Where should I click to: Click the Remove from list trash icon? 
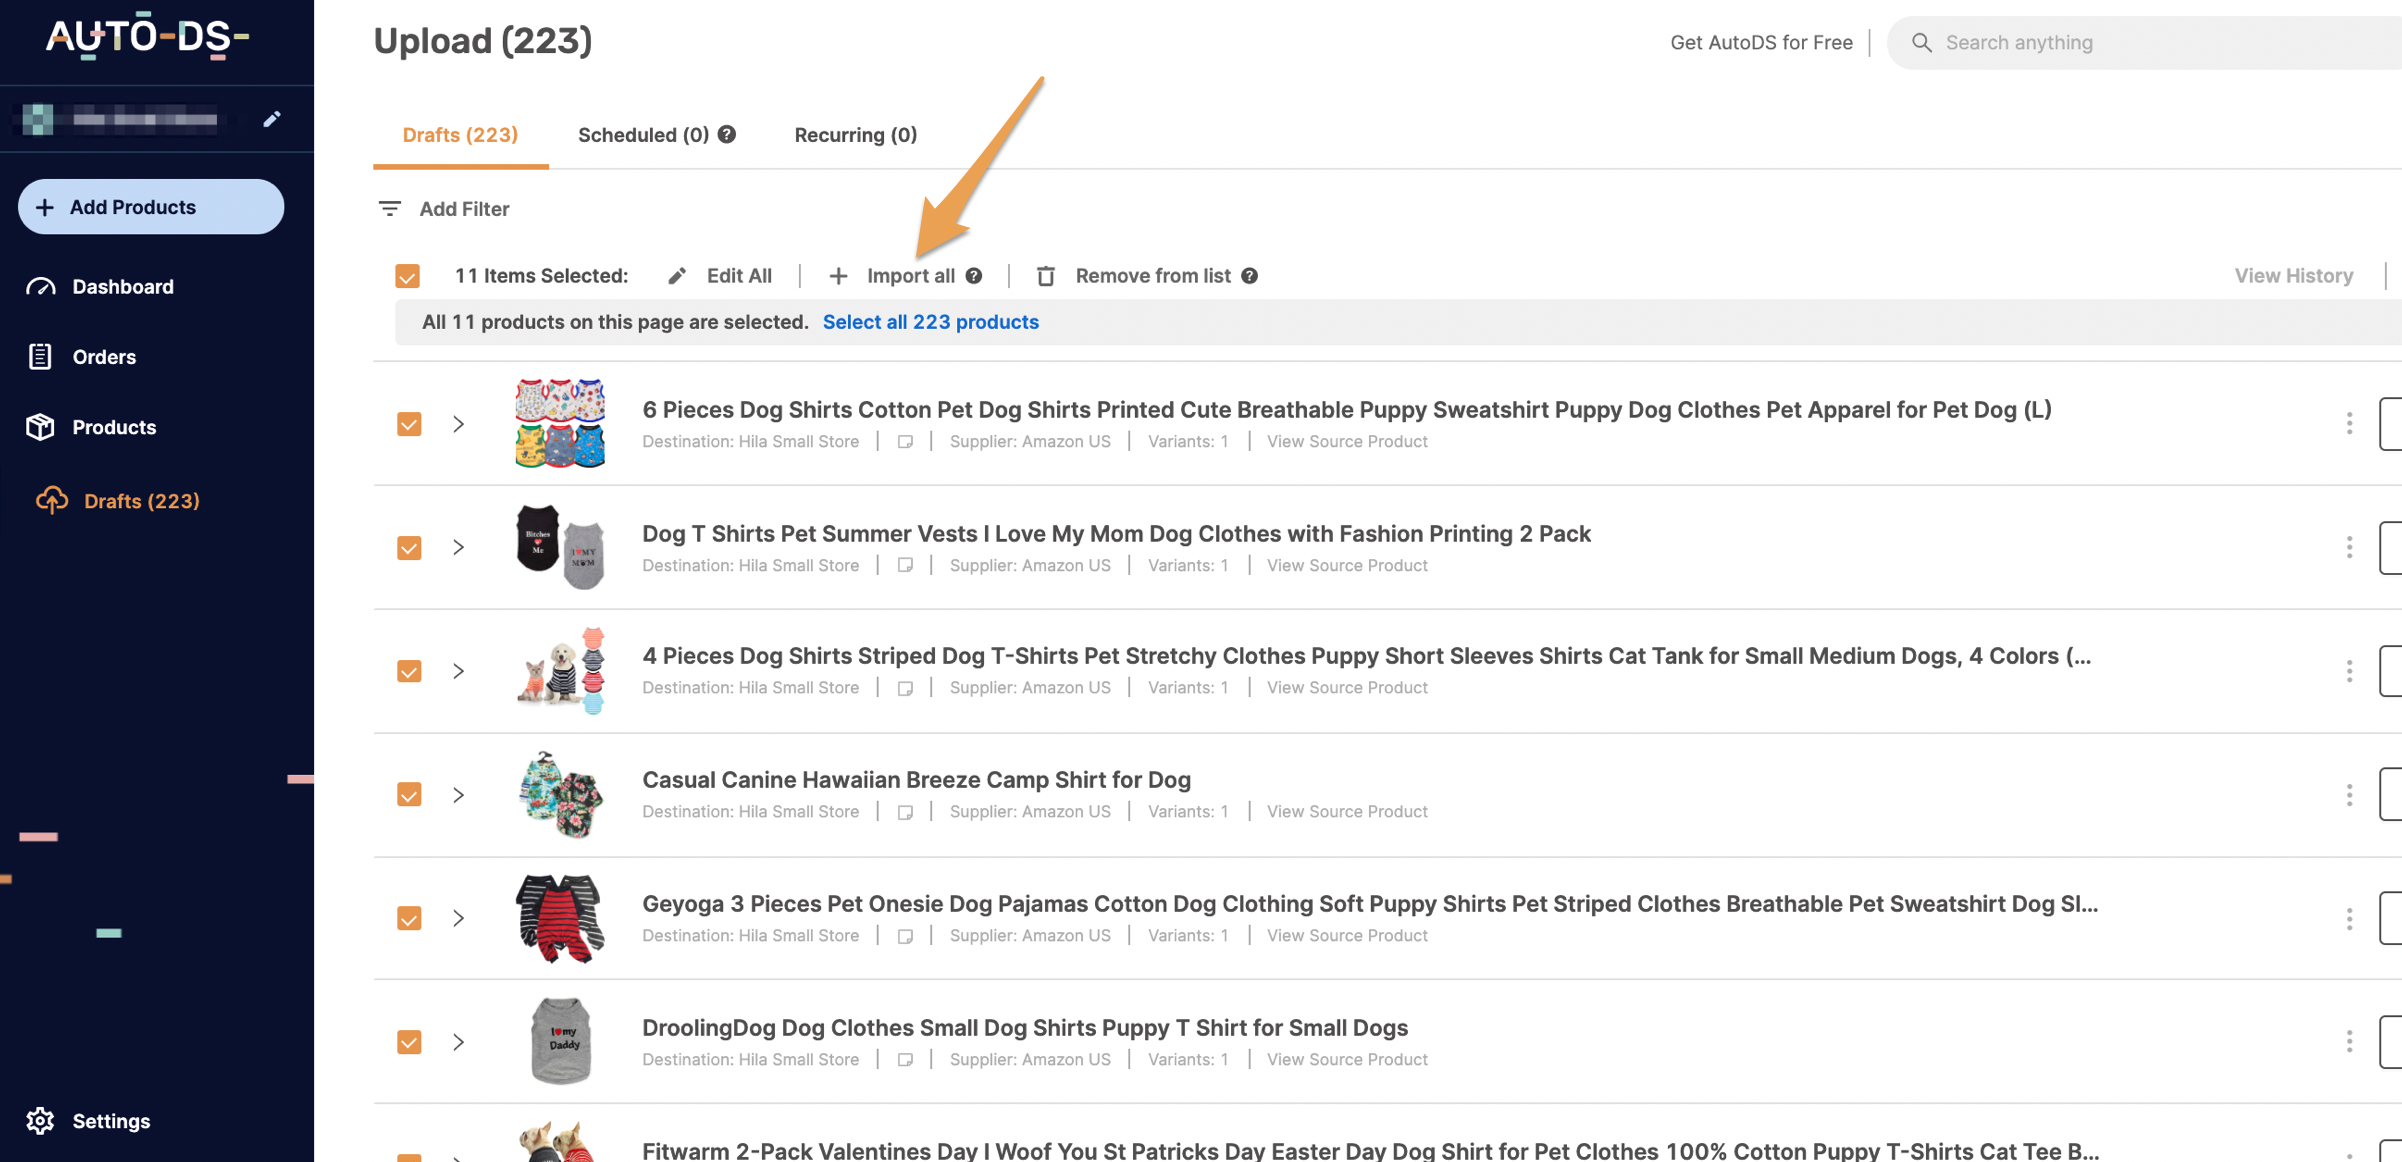[1046, 276]
